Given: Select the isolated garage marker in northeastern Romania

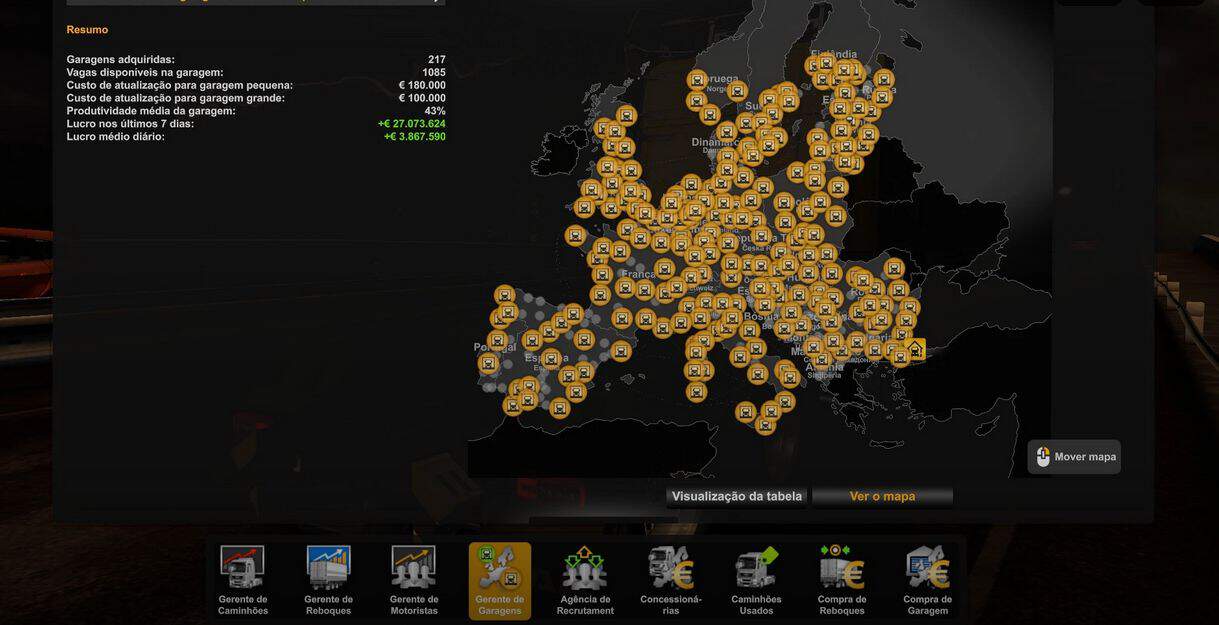Looking at the screenshot, I should click(x=894, y=268).
